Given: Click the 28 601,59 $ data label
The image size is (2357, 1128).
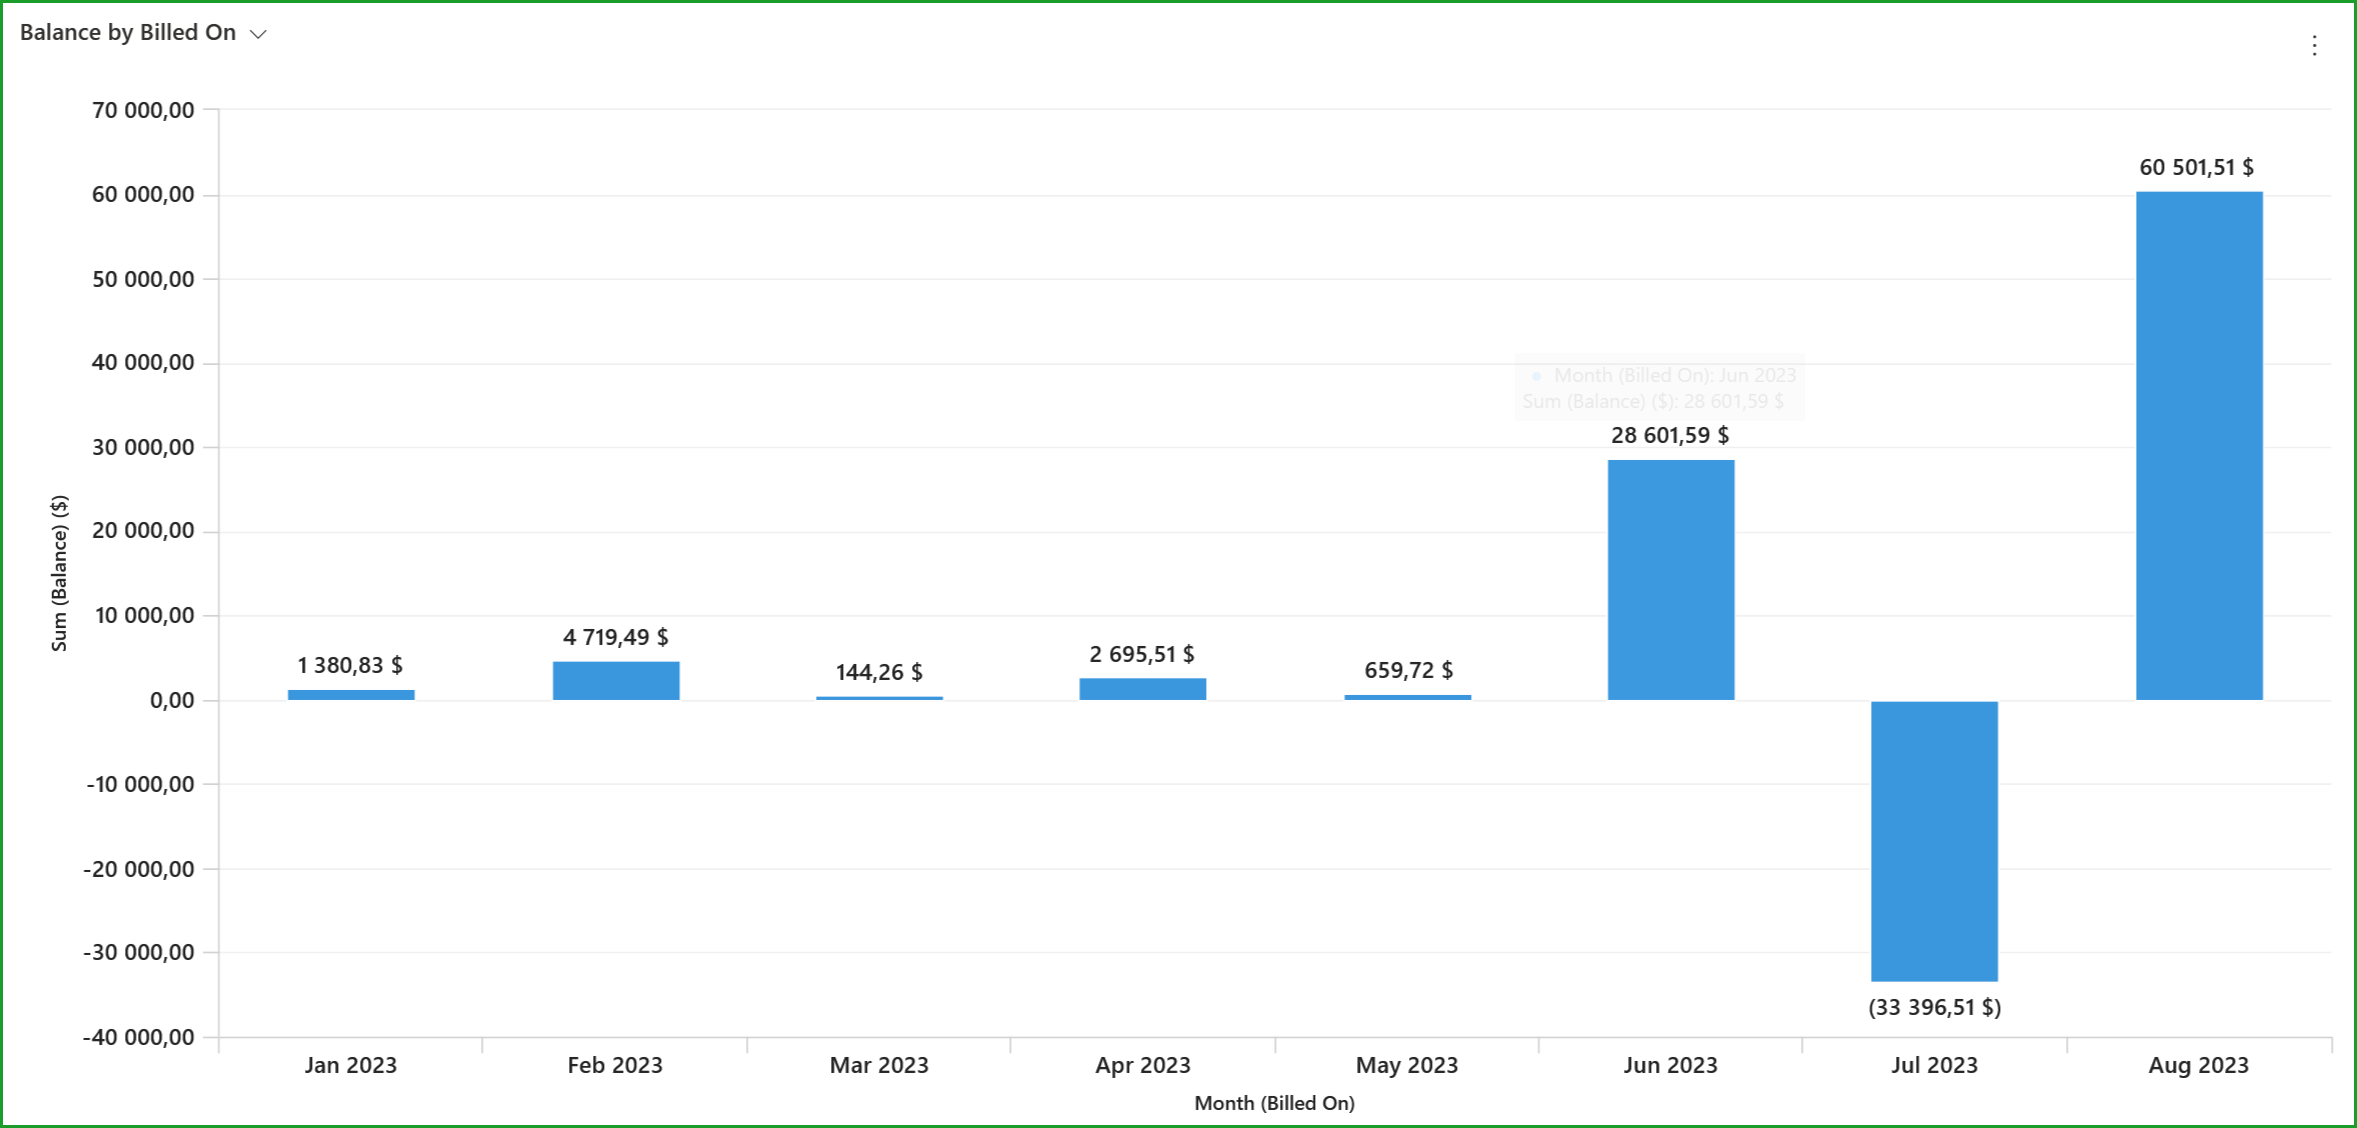Looking at the screenshot, I should 1670,435.
